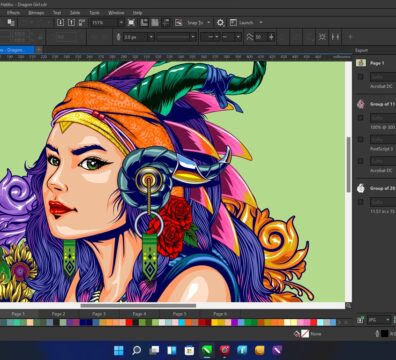This screenshot has height=360, width=396.
Task: Click the export icon beside JPG dropdown
Action: (x=360, y=320)
